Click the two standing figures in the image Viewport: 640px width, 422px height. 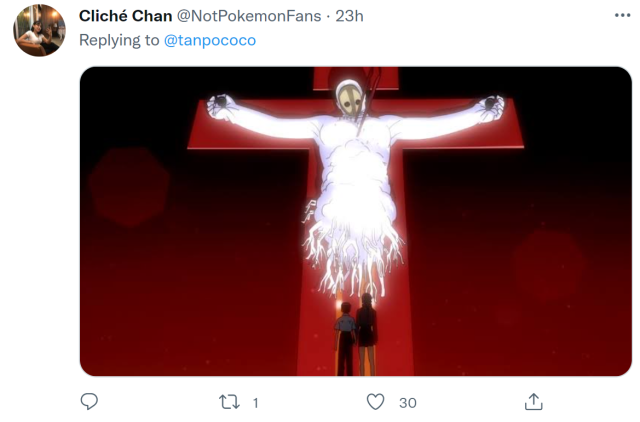pyautogui.click(x=354, y=334)
